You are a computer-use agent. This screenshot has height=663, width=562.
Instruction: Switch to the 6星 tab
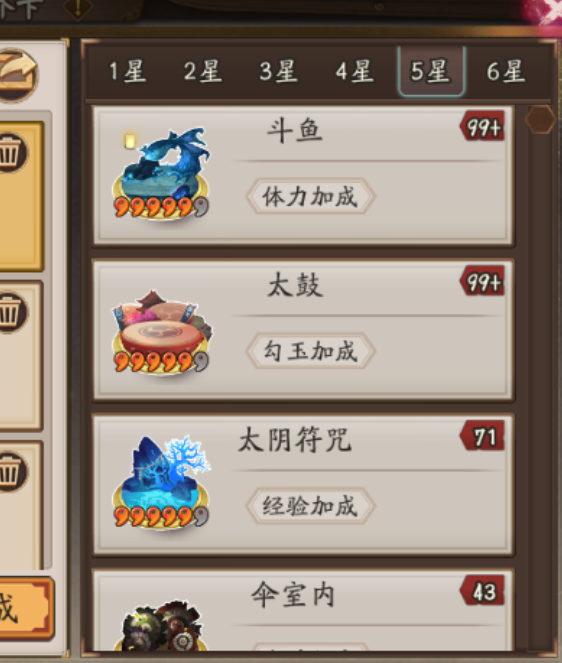(506, 71)
